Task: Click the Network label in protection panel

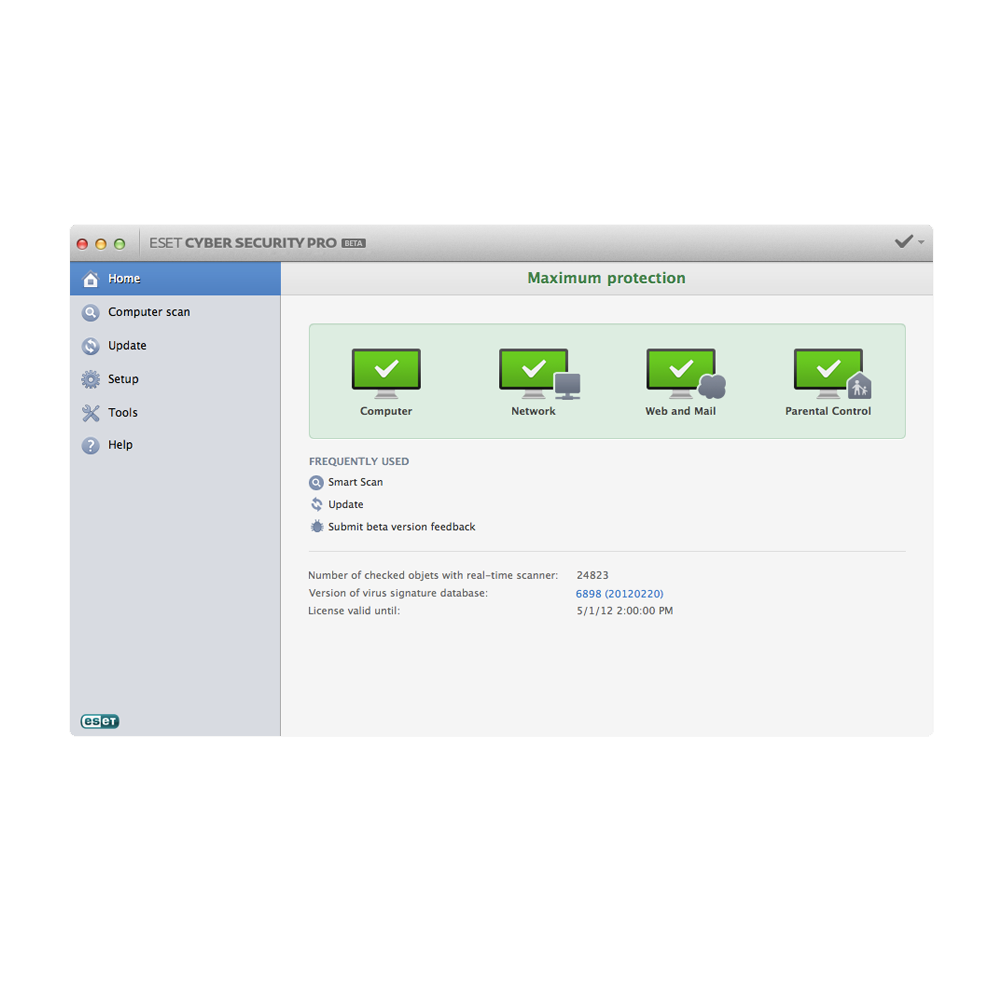Action: tap(533, 411)
